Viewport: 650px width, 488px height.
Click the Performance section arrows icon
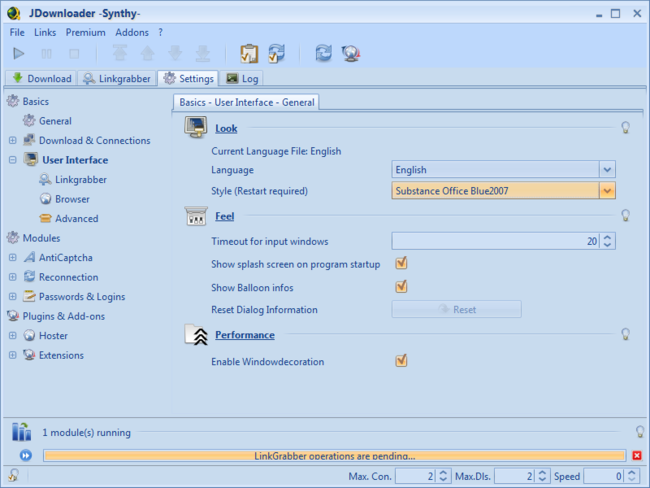point(196,335)
